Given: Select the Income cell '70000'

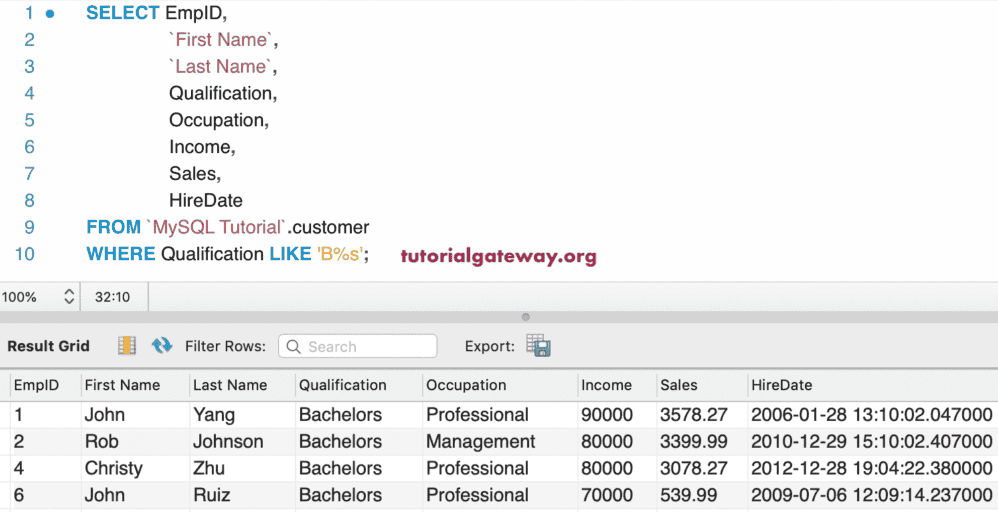Looking at the screenshot, I should (607, 495).
